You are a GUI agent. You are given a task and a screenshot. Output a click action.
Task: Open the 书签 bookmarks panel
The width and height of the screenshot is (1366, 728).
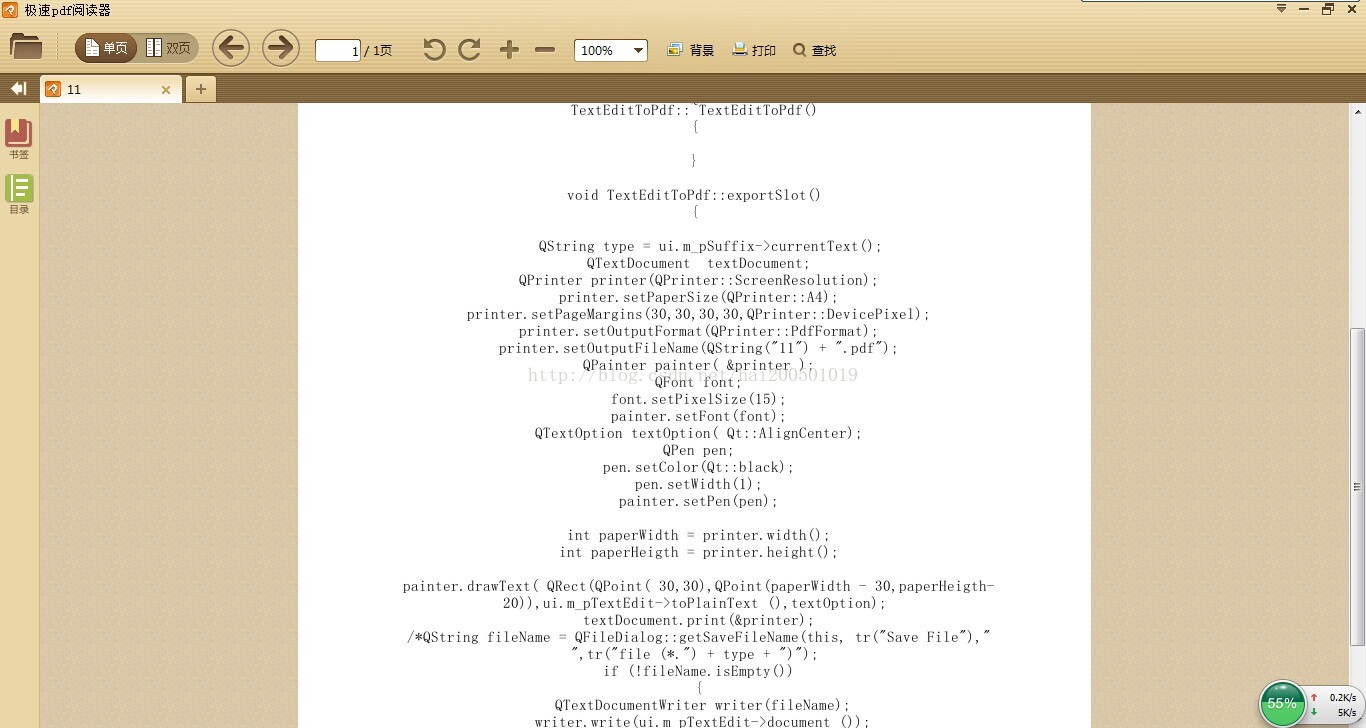19,139
